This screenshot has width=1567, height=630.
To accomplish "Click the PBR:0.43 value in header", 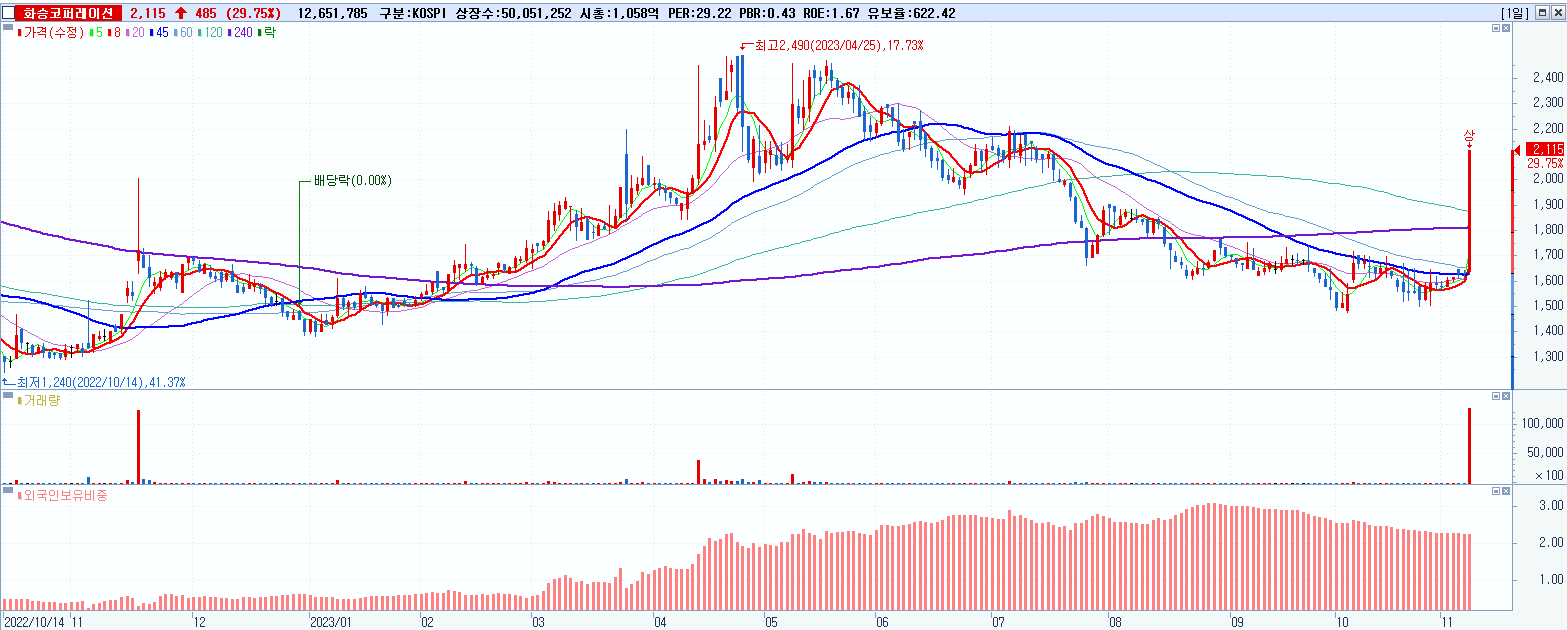I will (768, 13).
